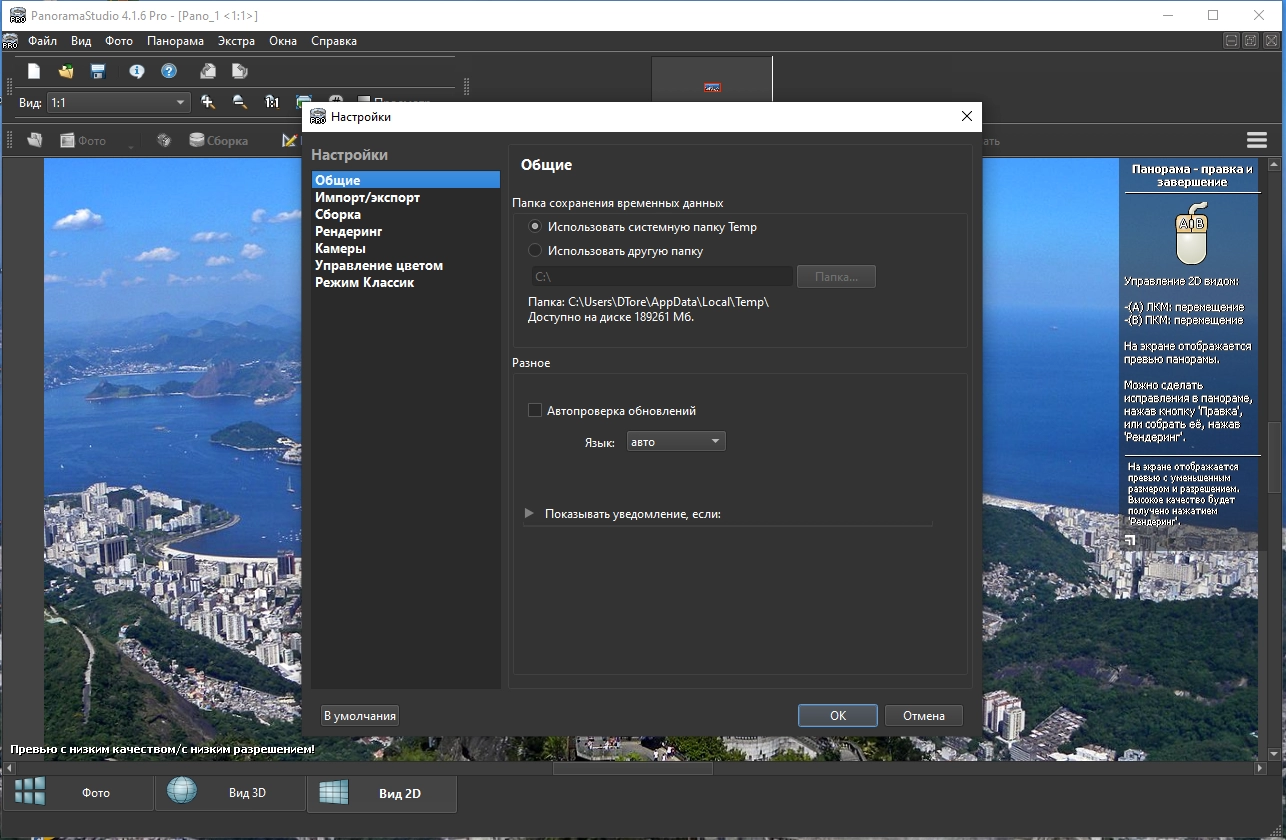Open the hamburger menu icon at right
The image size is (1286, 840).
point(1256,140)
